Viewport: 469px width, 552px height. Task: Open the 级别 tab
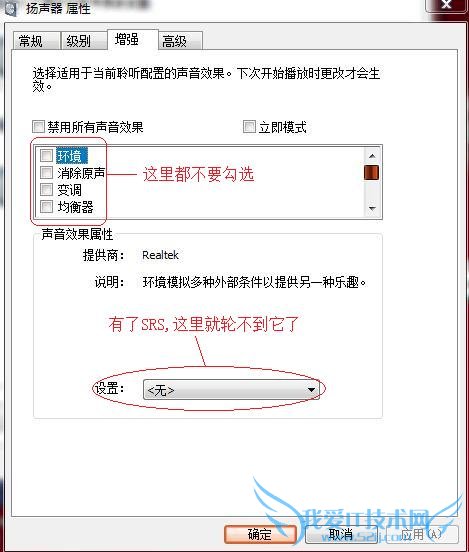click(83, 41)
